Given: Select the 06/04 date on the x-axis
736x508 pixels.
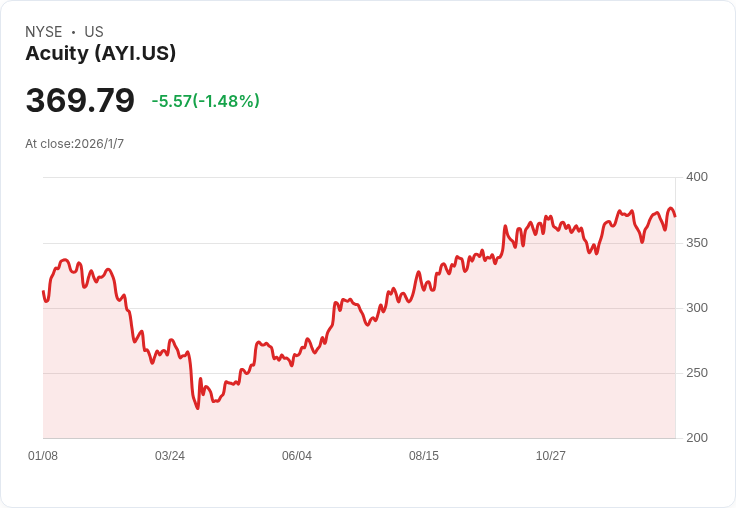Looking at the screenshot, I should click(x=297, y=456).
